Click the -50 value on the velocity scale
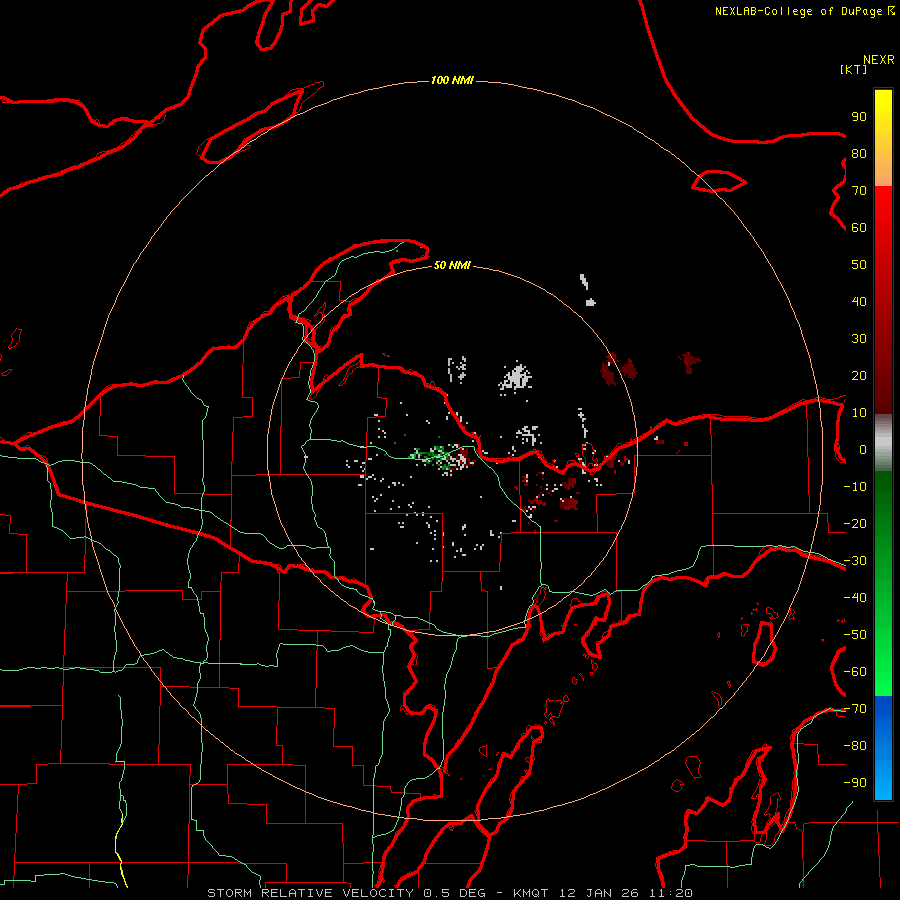Image resolution: width=900 pixels, height=900 pixels. [x=855, y=635]
